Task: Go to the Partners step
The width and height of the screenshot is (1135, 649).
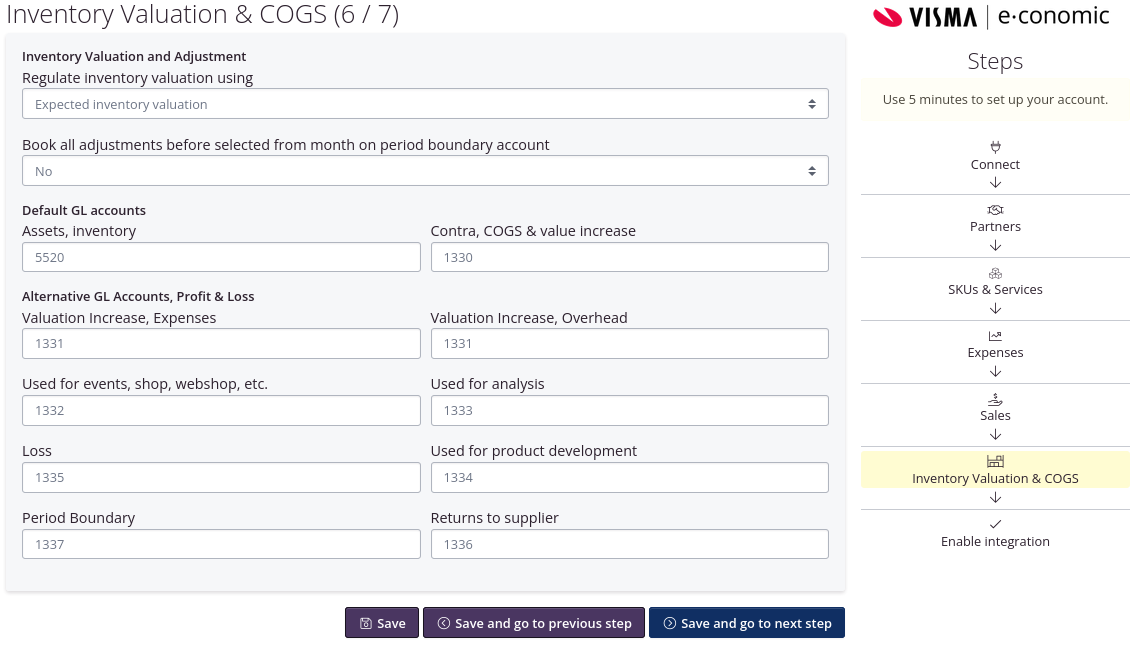Action: click(995, 227)
